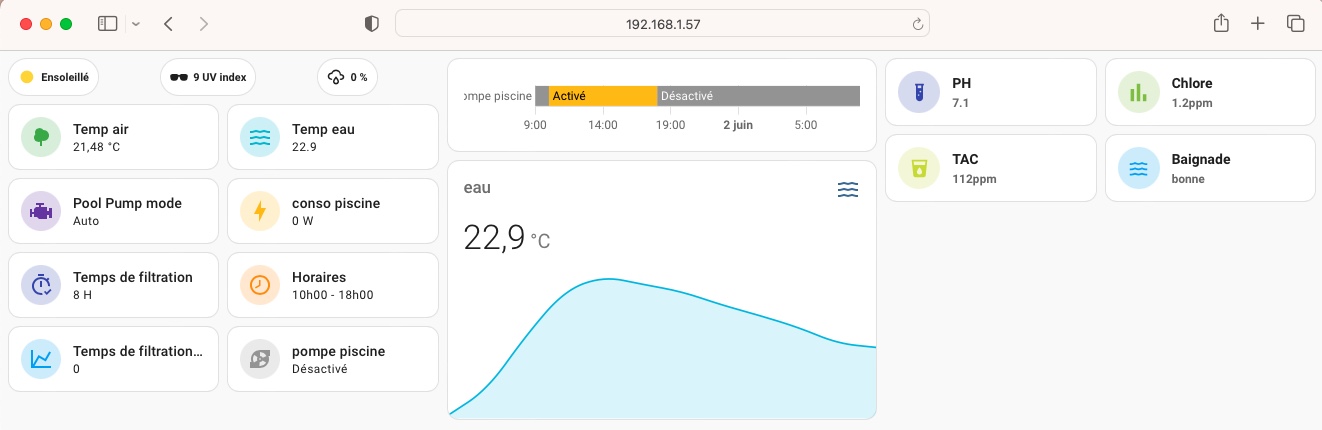Click the TAC cup icon
This screenshot has height=430, width=1322.
click(x=918, y=168)
